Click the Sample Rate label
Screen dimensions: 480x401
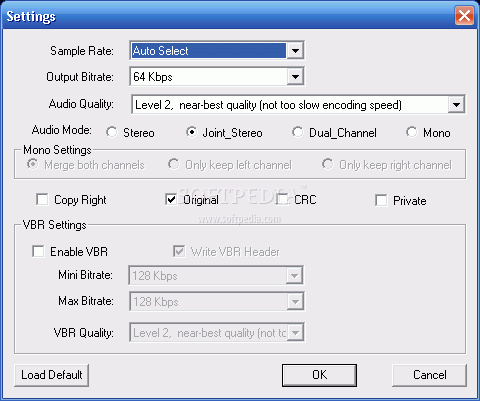tap(82, 51)
